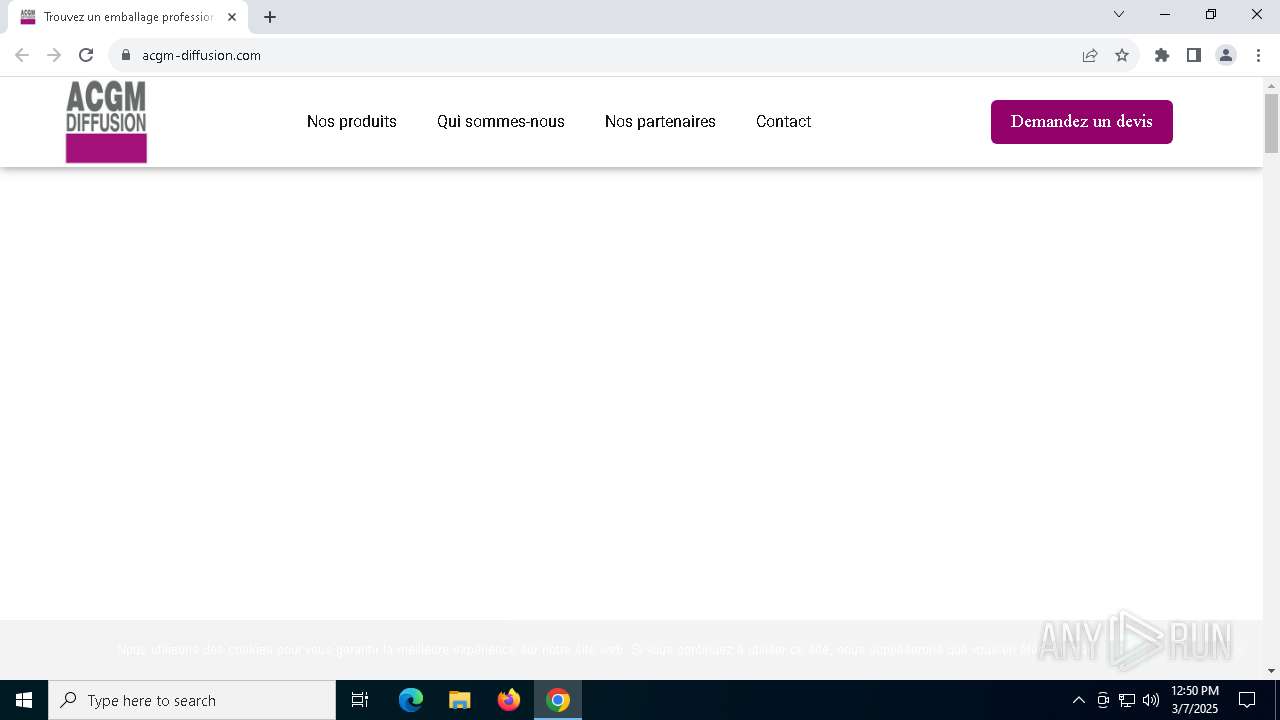Click Demandez un devis button

[1082, 122]
